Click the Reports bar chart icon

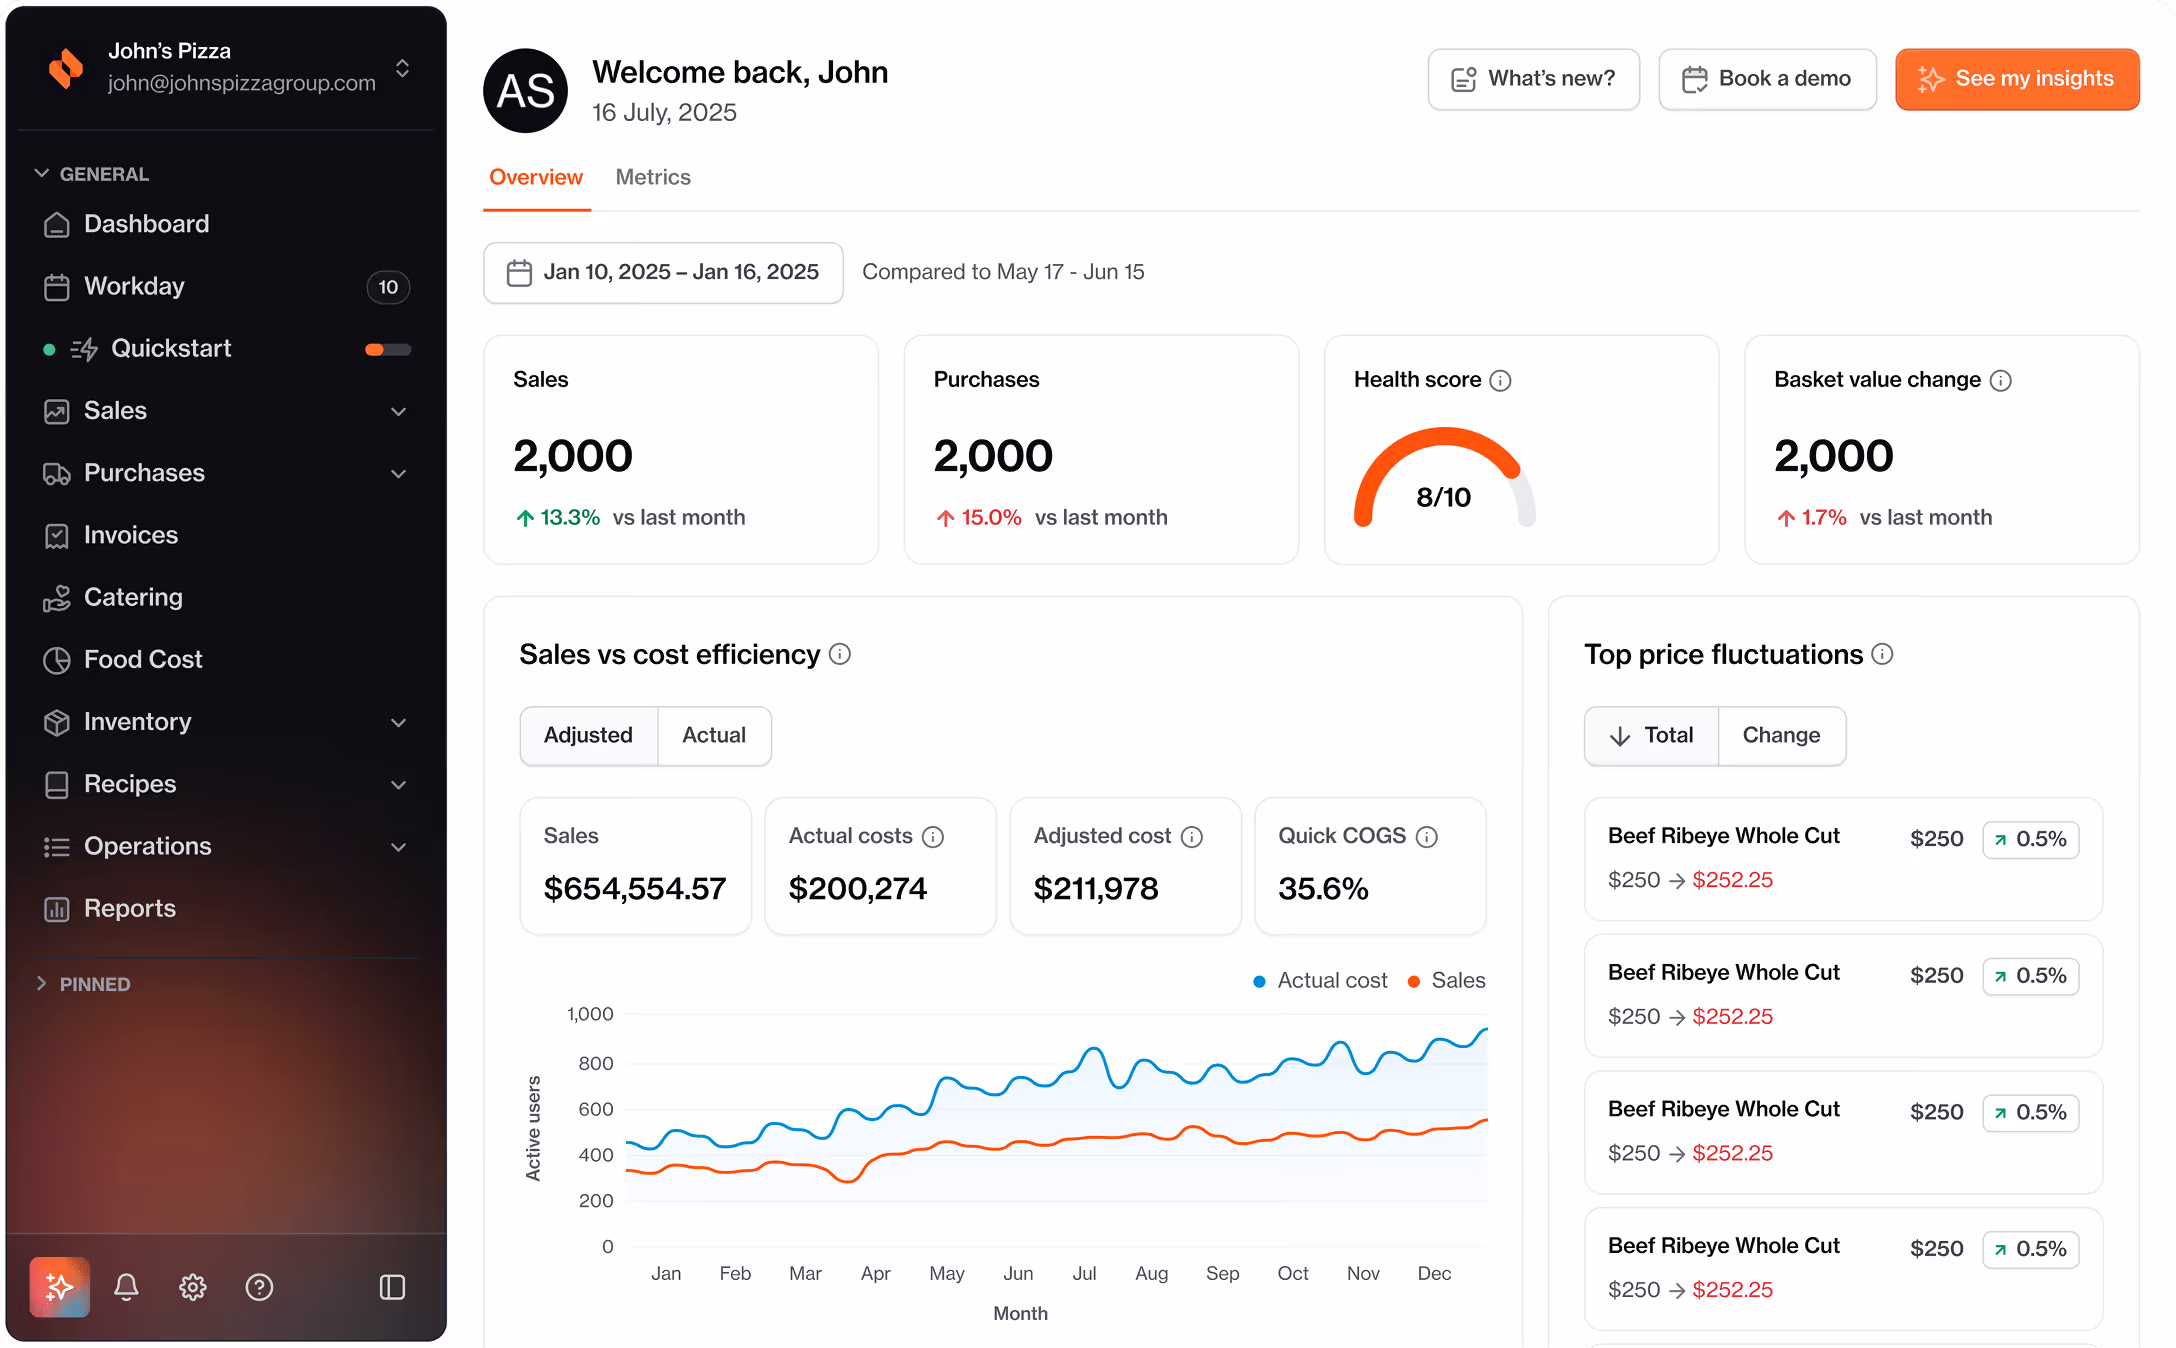[57, 909]
